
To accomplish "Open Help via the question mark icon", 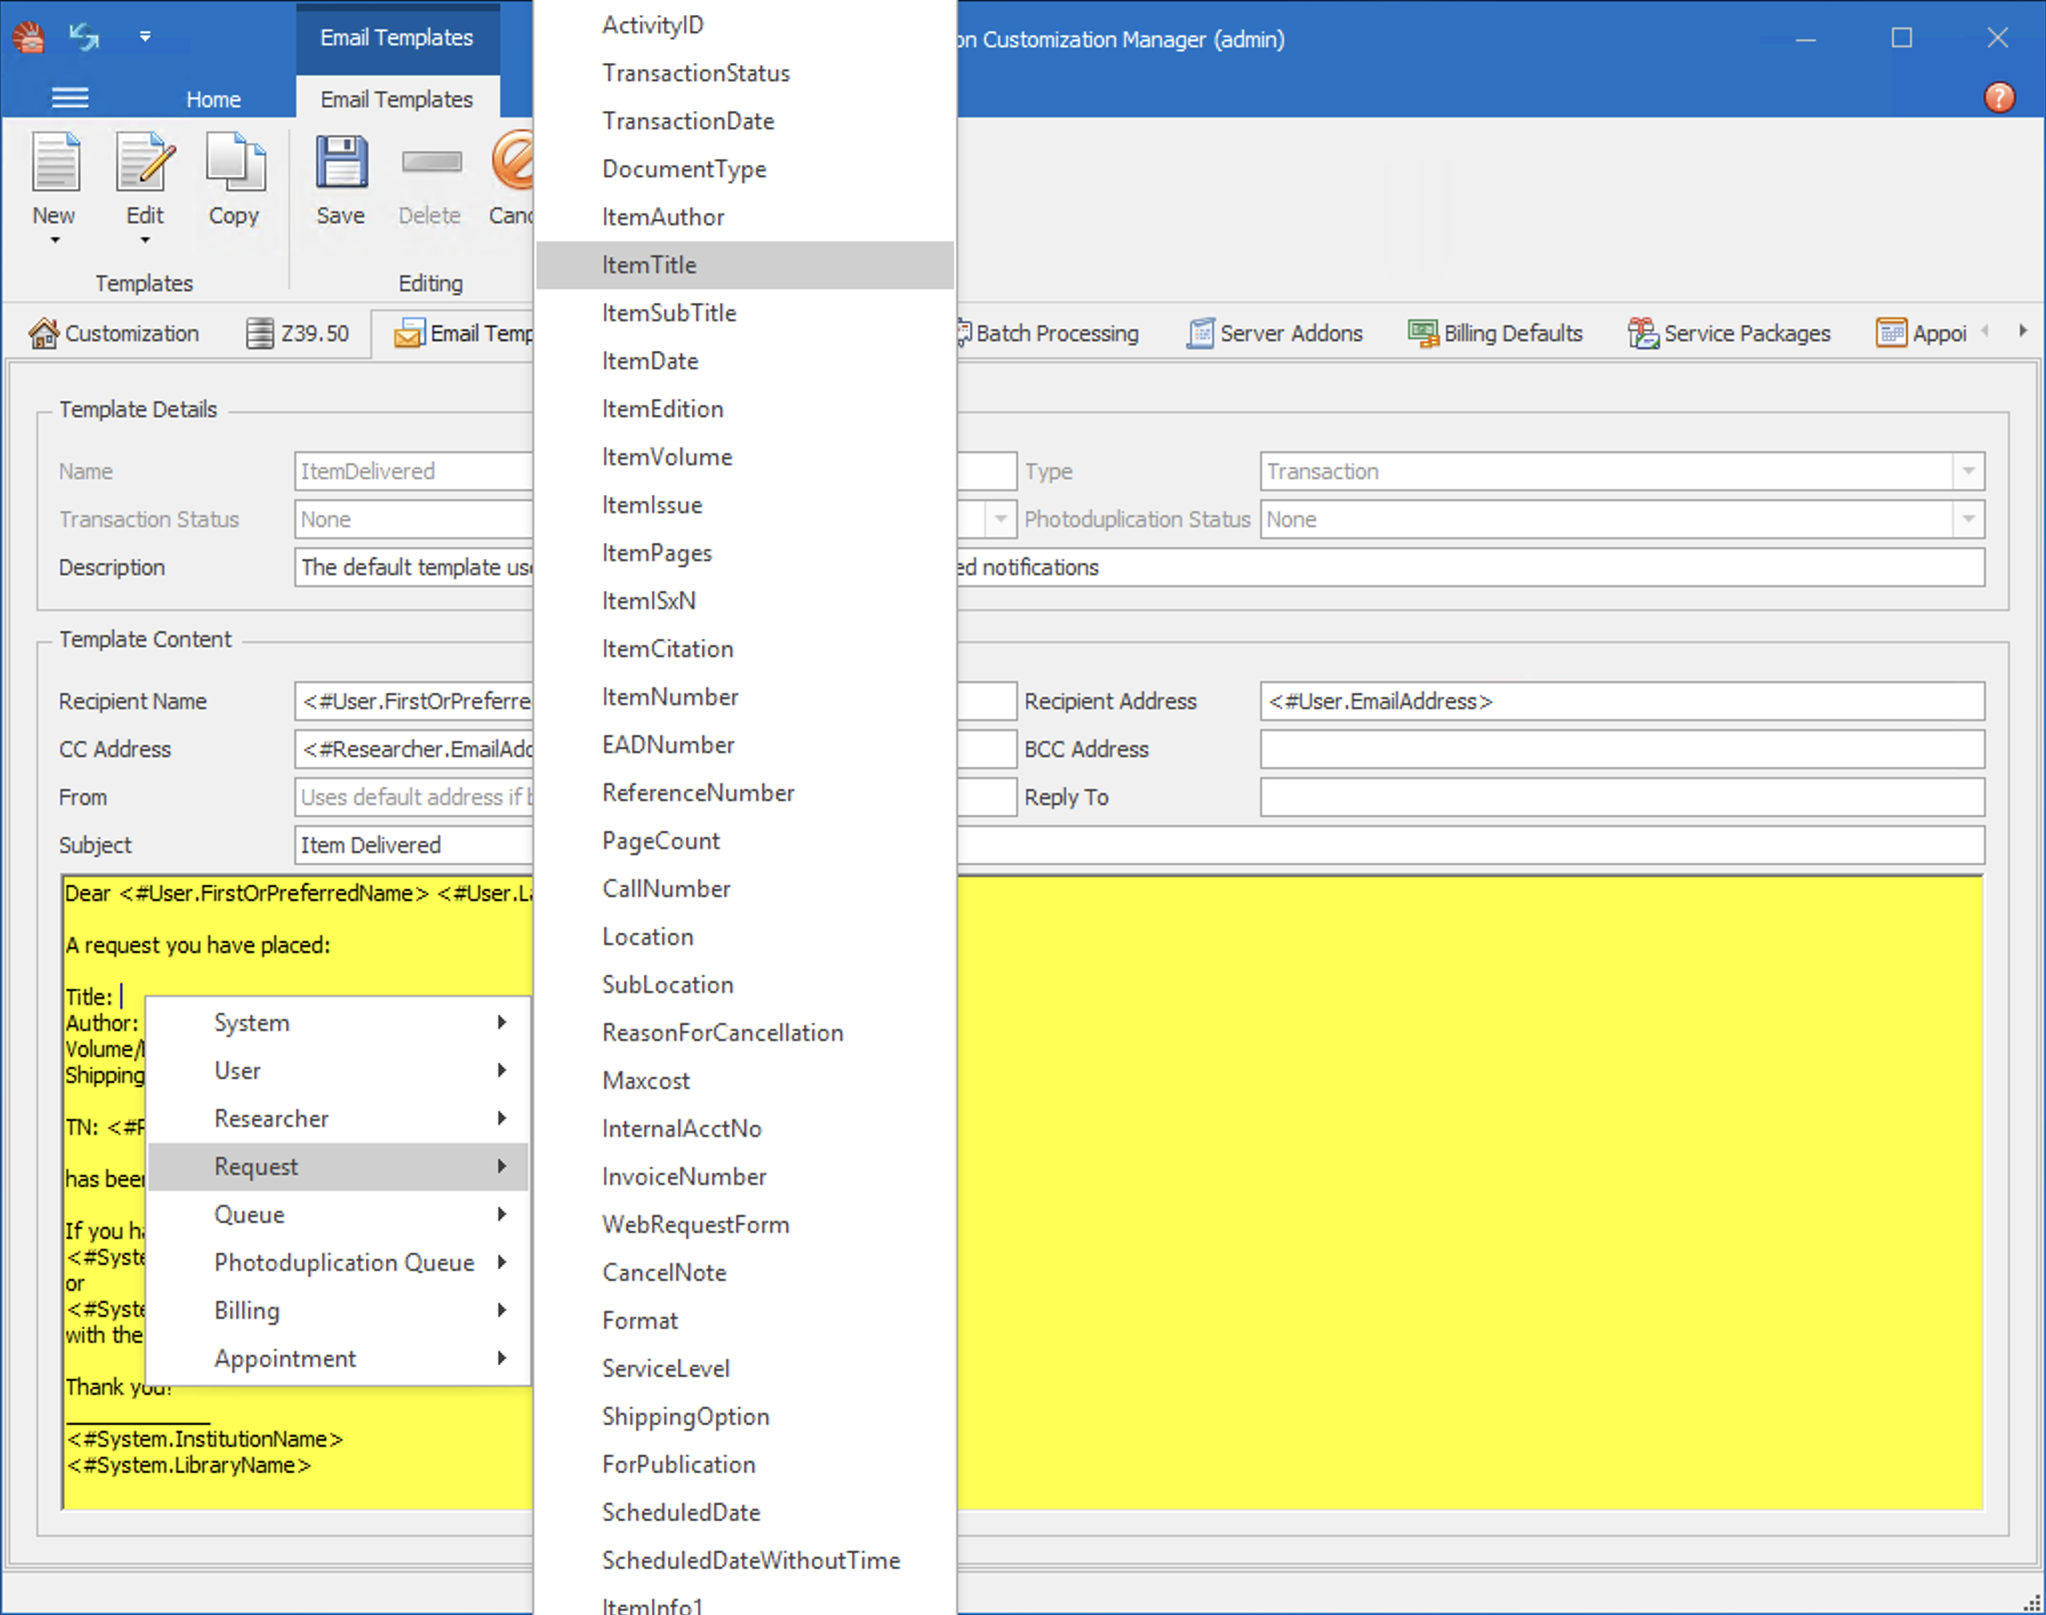I will coord(1999,97).
